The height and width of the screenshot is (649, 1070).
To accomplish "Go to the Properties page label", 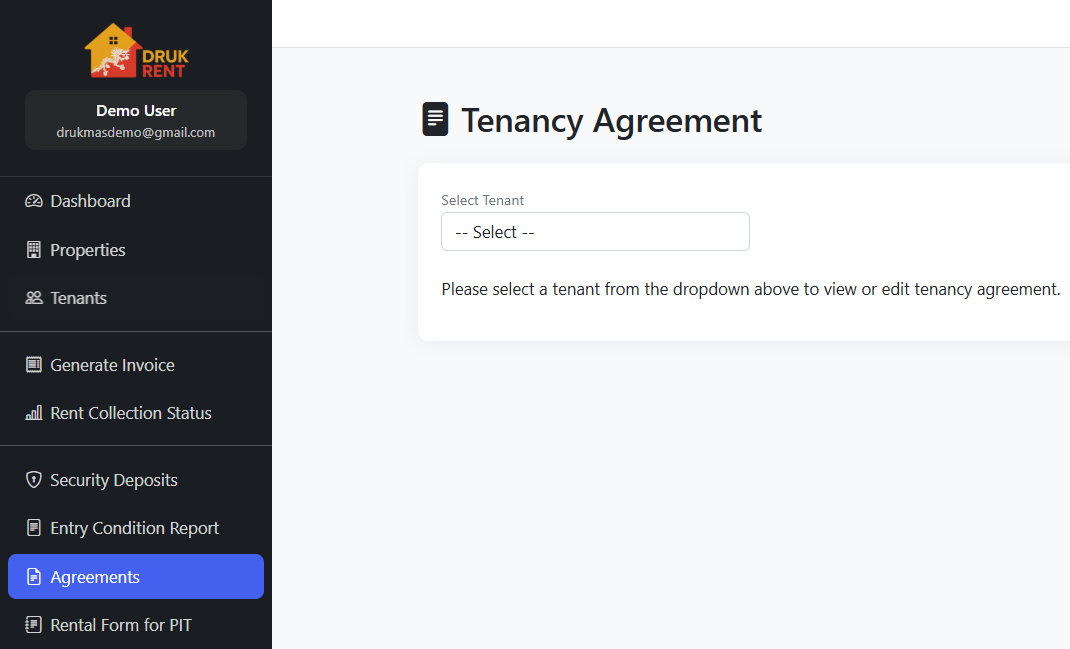I will pyautogui.click(x=88, y=250).
